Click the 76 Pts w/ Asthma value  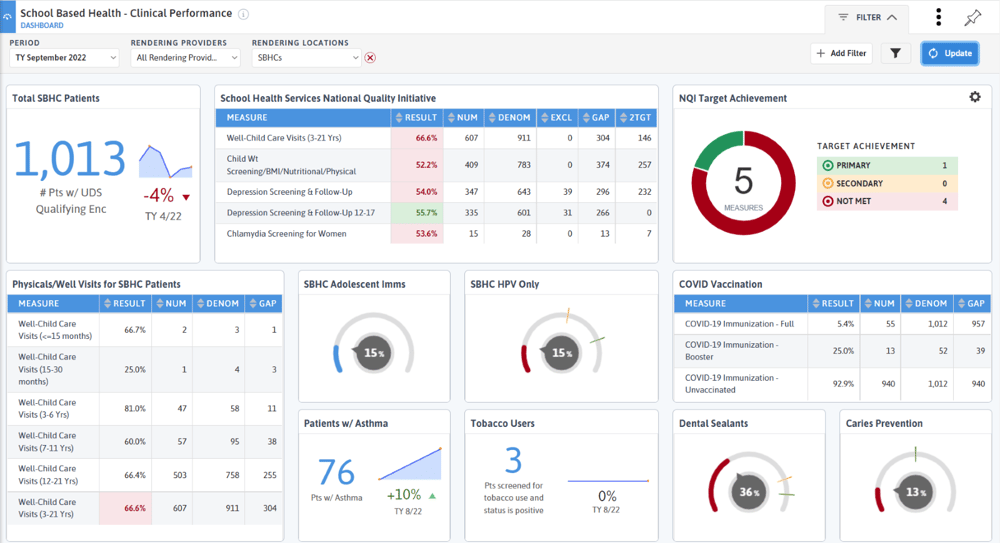336,473
